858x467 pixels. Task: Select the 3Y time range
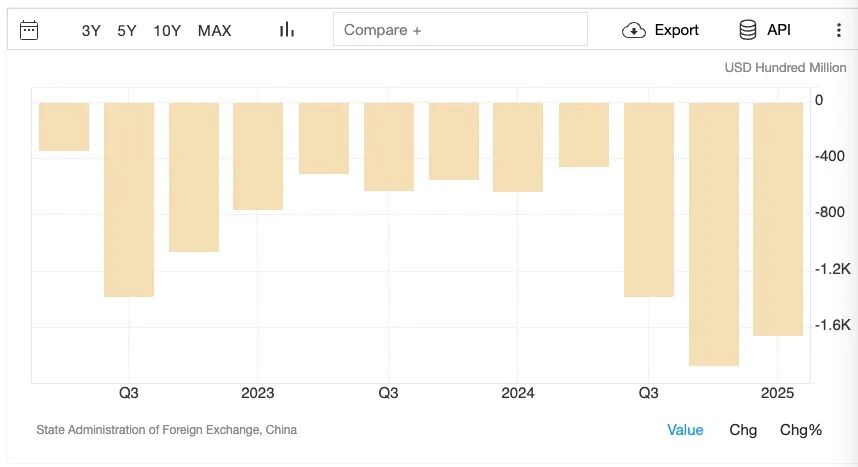click(x=91, y=31)
